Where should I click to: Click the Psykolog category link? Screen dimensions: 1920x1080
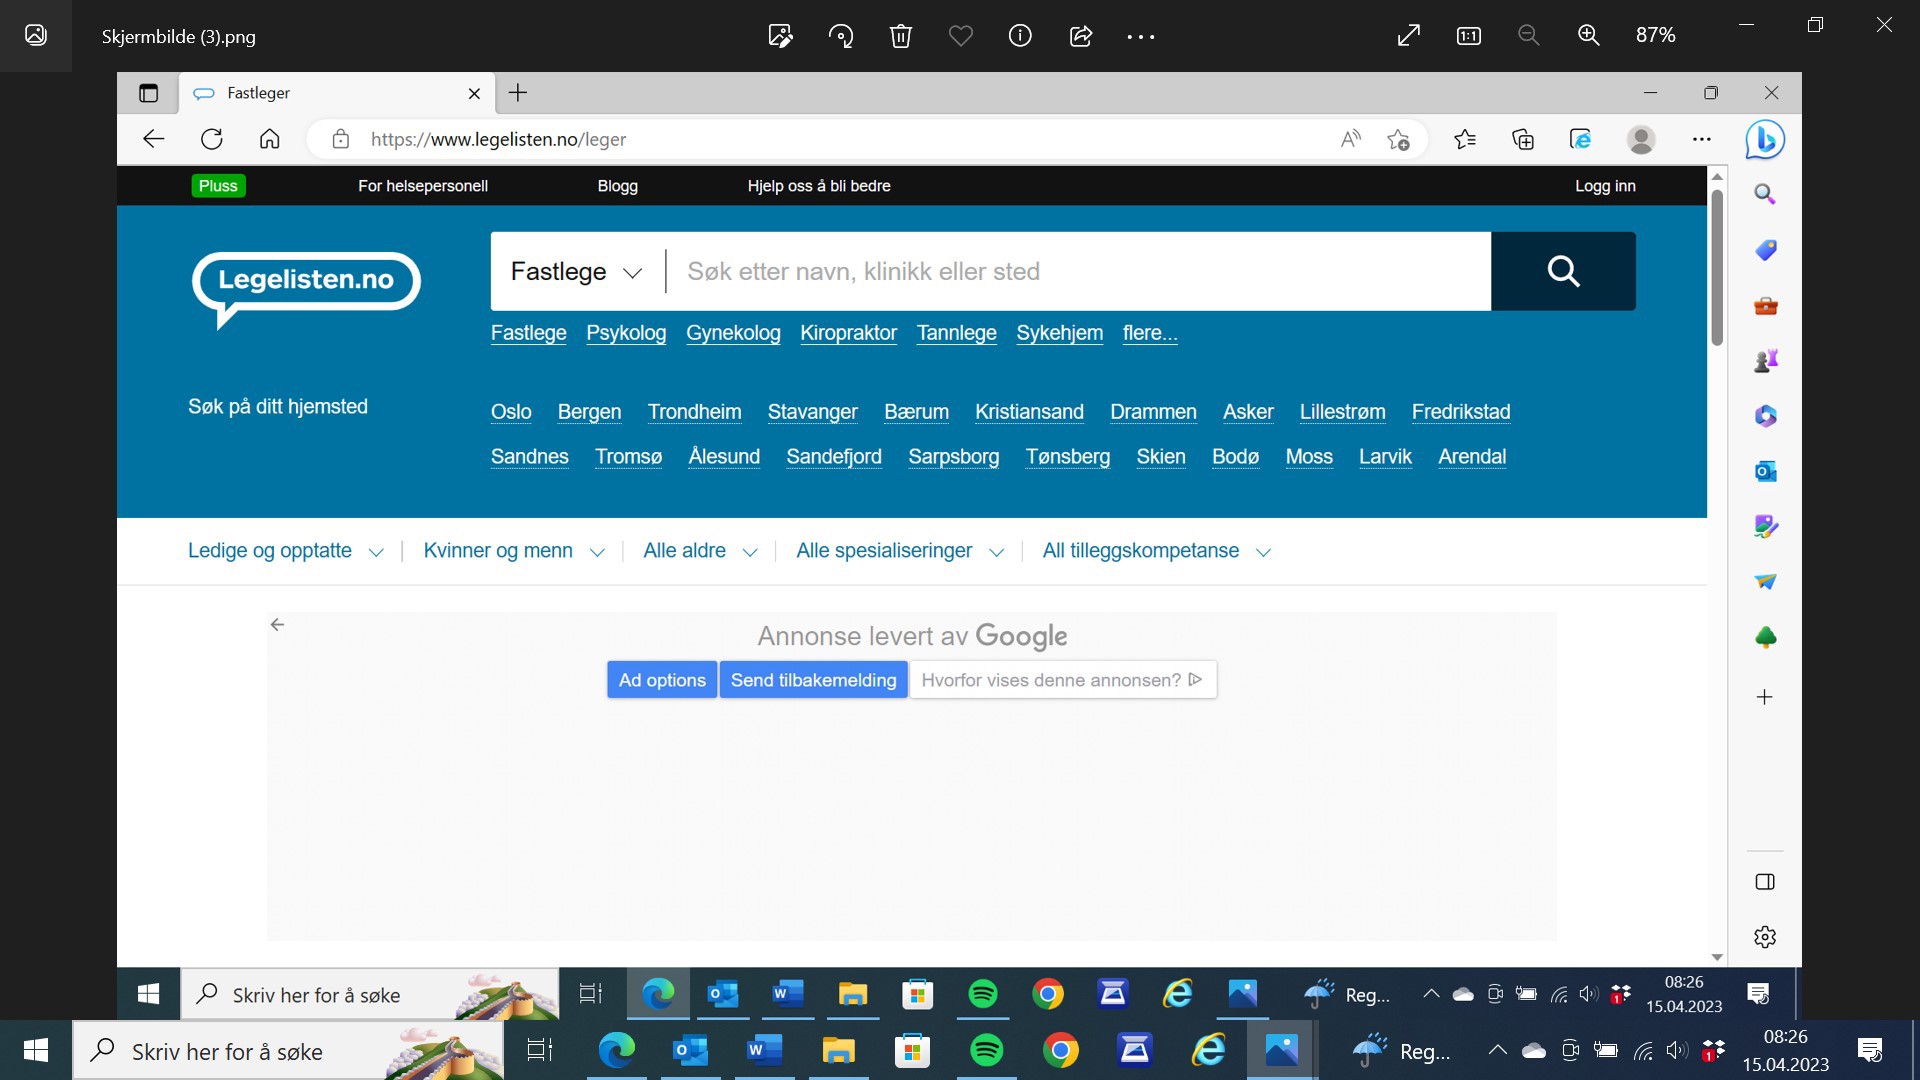click(625, 333)
